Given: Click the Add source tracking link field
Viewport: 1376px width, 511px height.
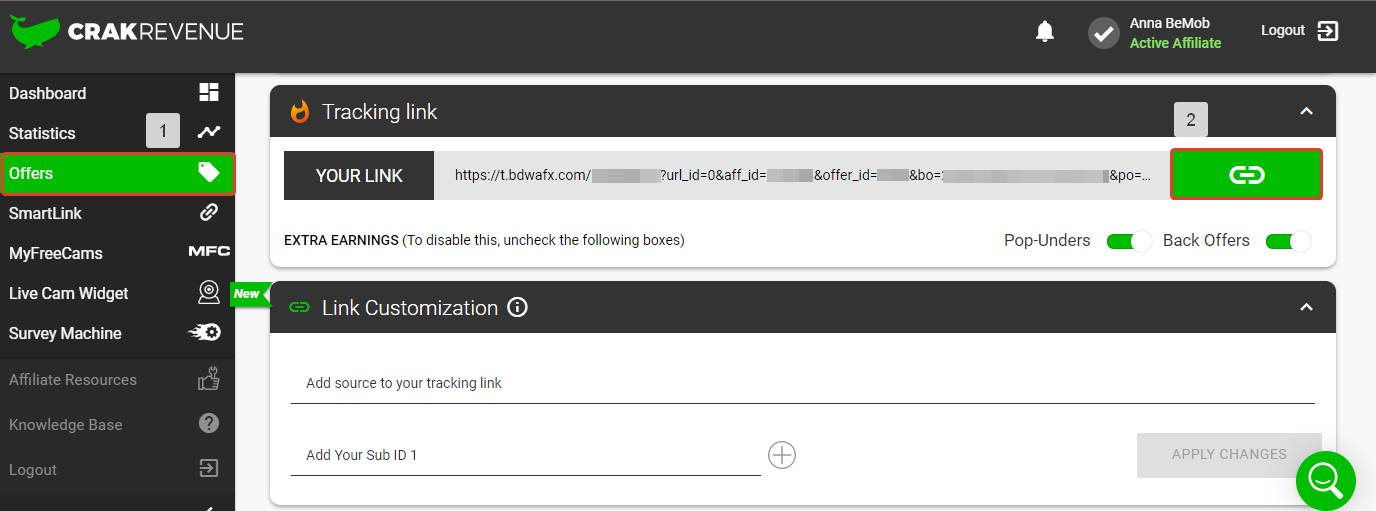Looking at the screenshot, I should (802, 384).
